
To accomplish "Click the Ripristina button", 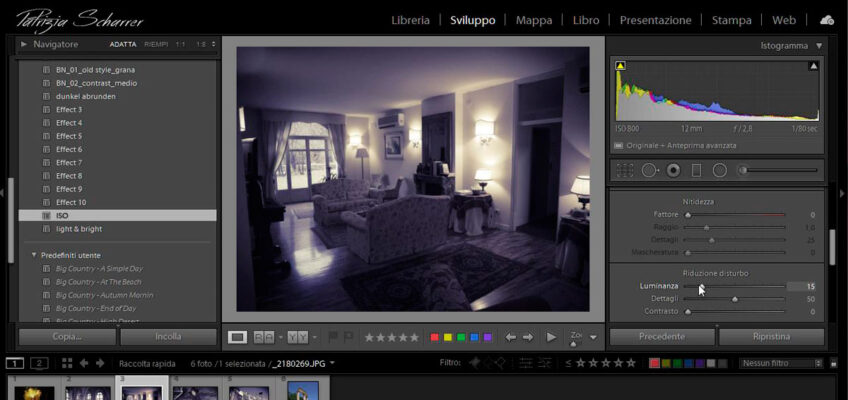I will point(771,336).
